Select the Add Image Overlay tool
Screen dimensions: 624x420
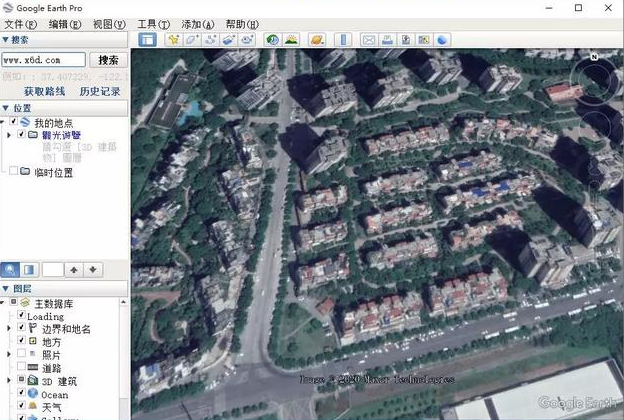[228, 40]
